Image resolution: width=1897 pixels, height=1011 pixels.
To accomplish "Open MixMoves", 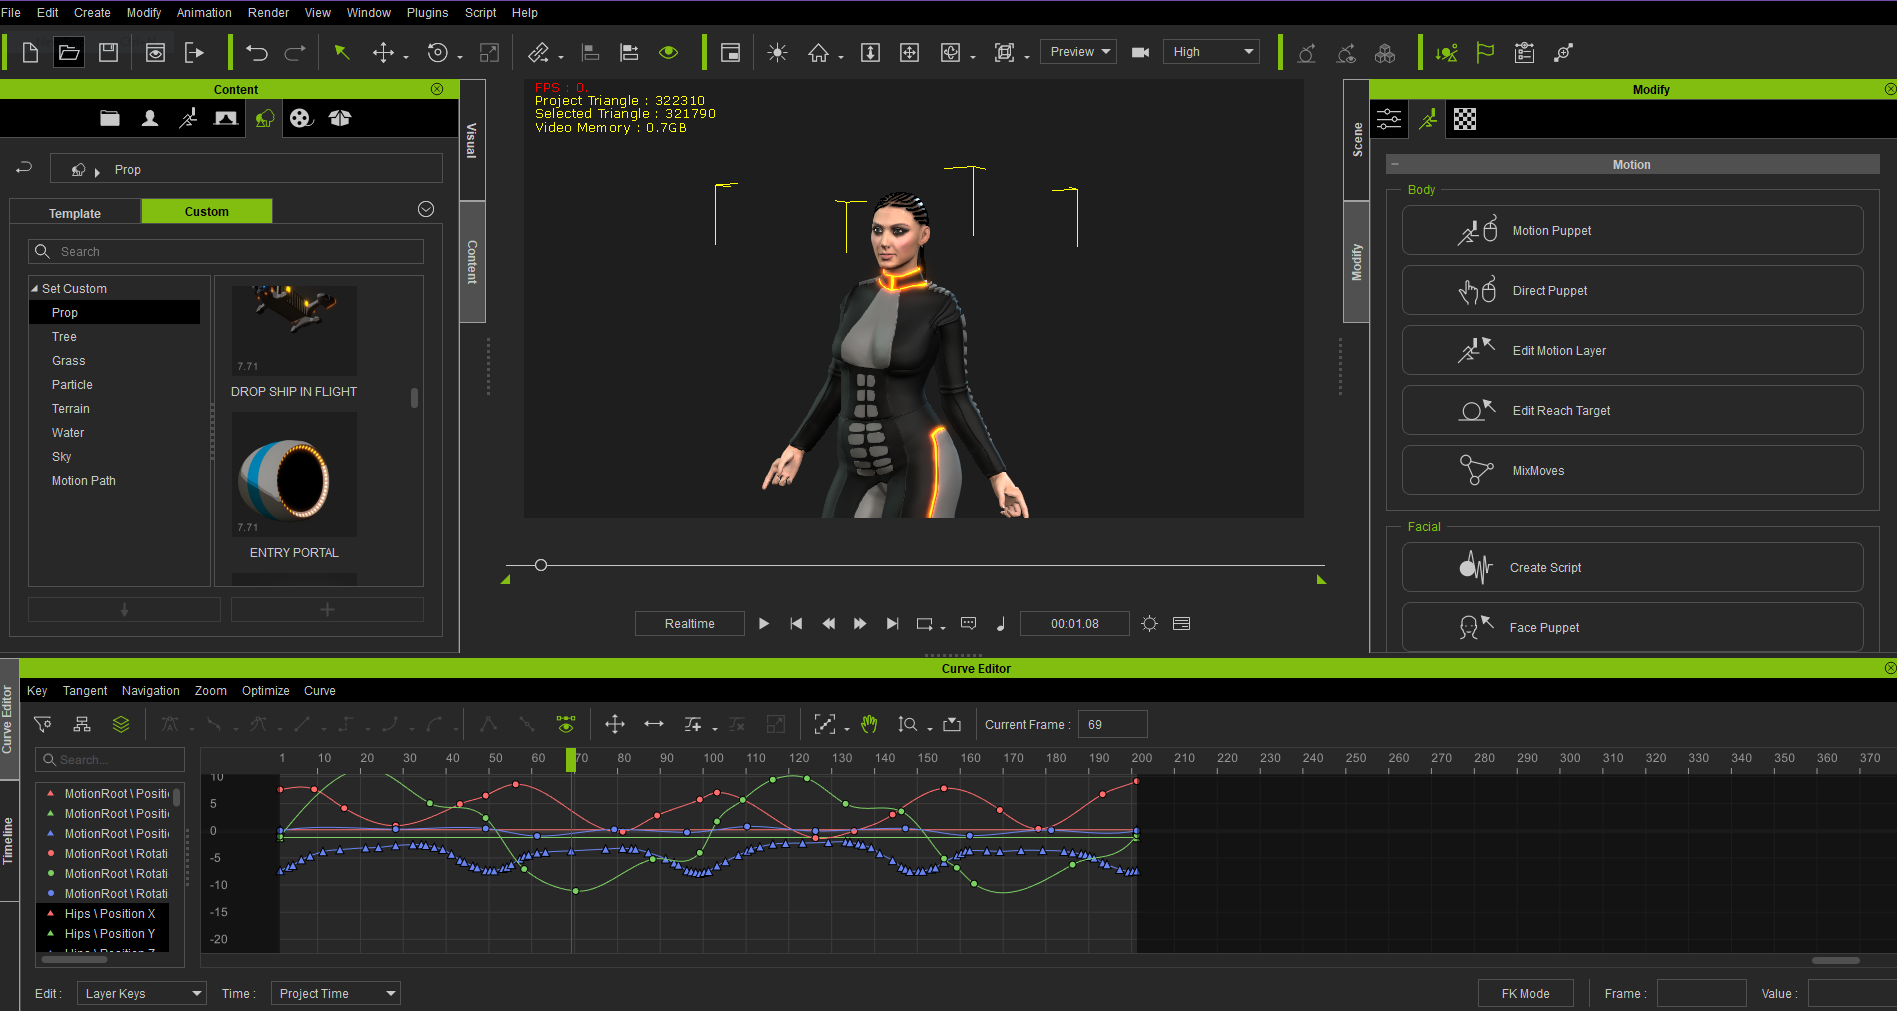I will (x=1632, y=471).
